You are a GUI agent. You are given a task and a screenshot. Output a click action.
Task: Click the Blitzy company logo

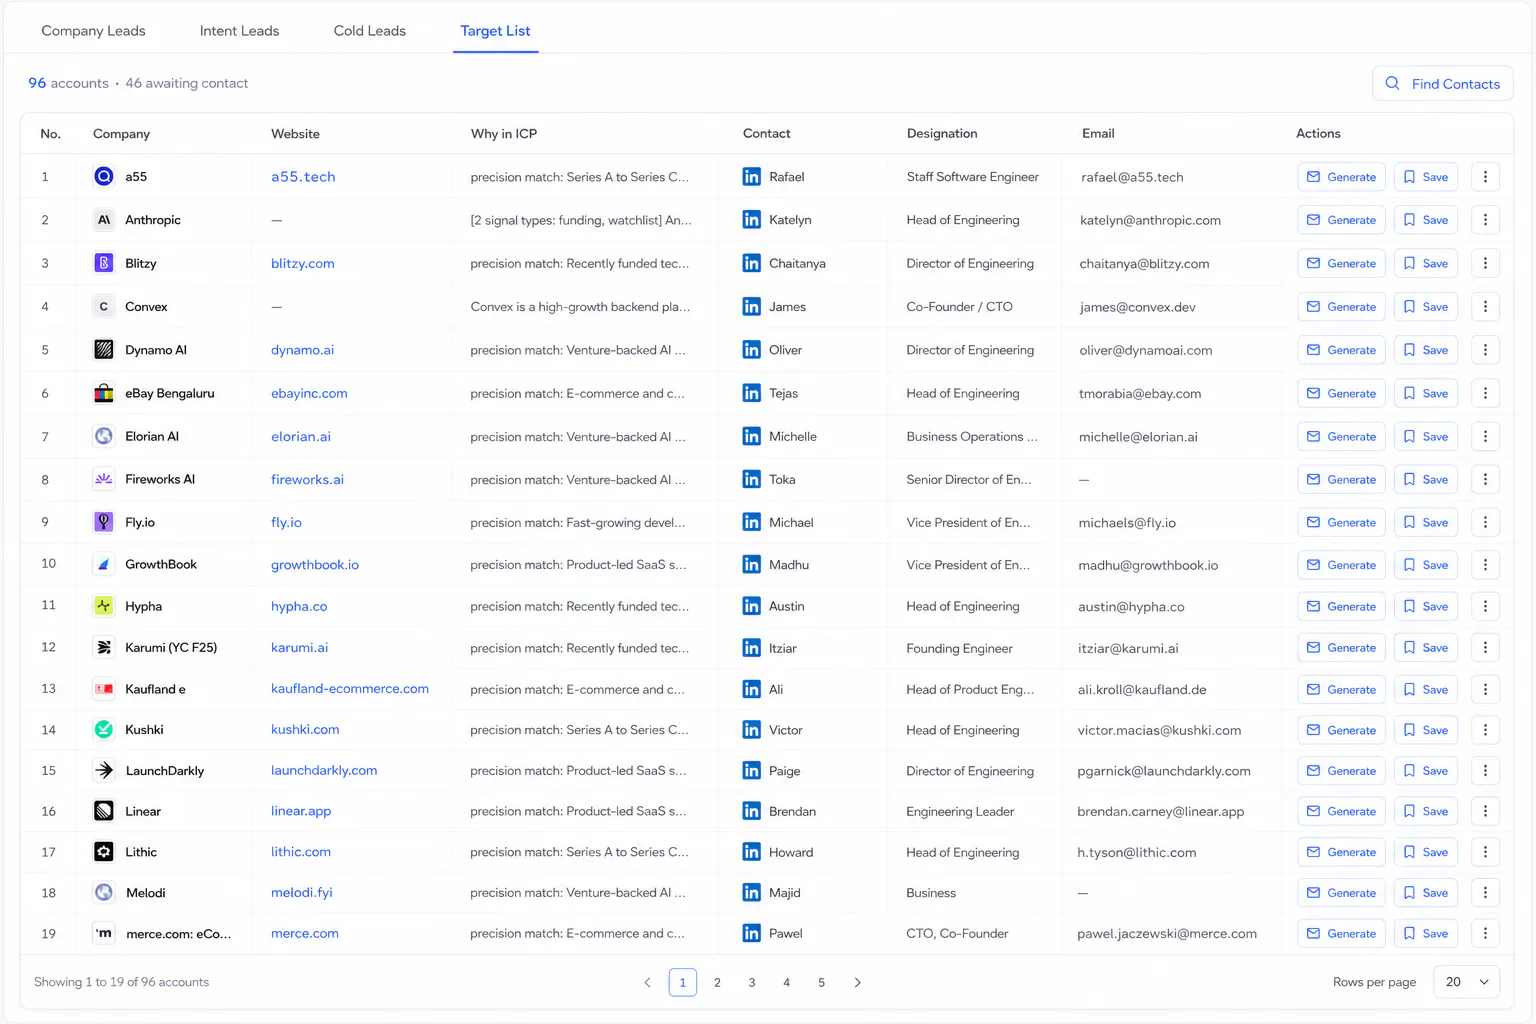(x=103, y=263)
